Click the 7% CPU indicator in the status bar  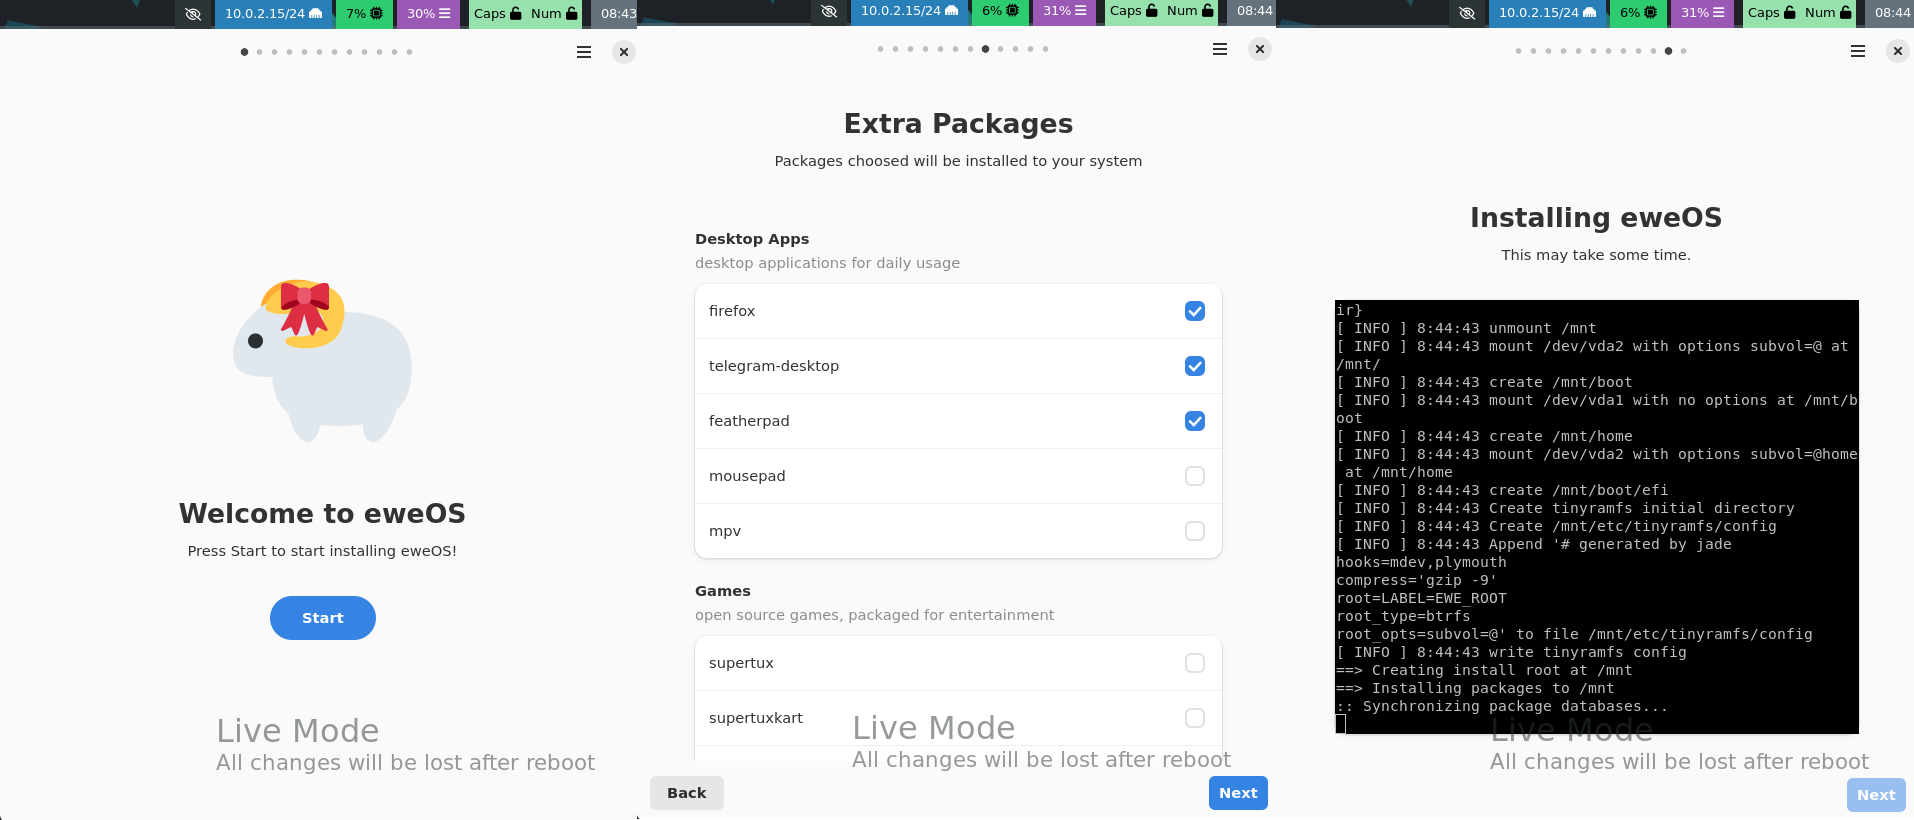pos(364,14)
